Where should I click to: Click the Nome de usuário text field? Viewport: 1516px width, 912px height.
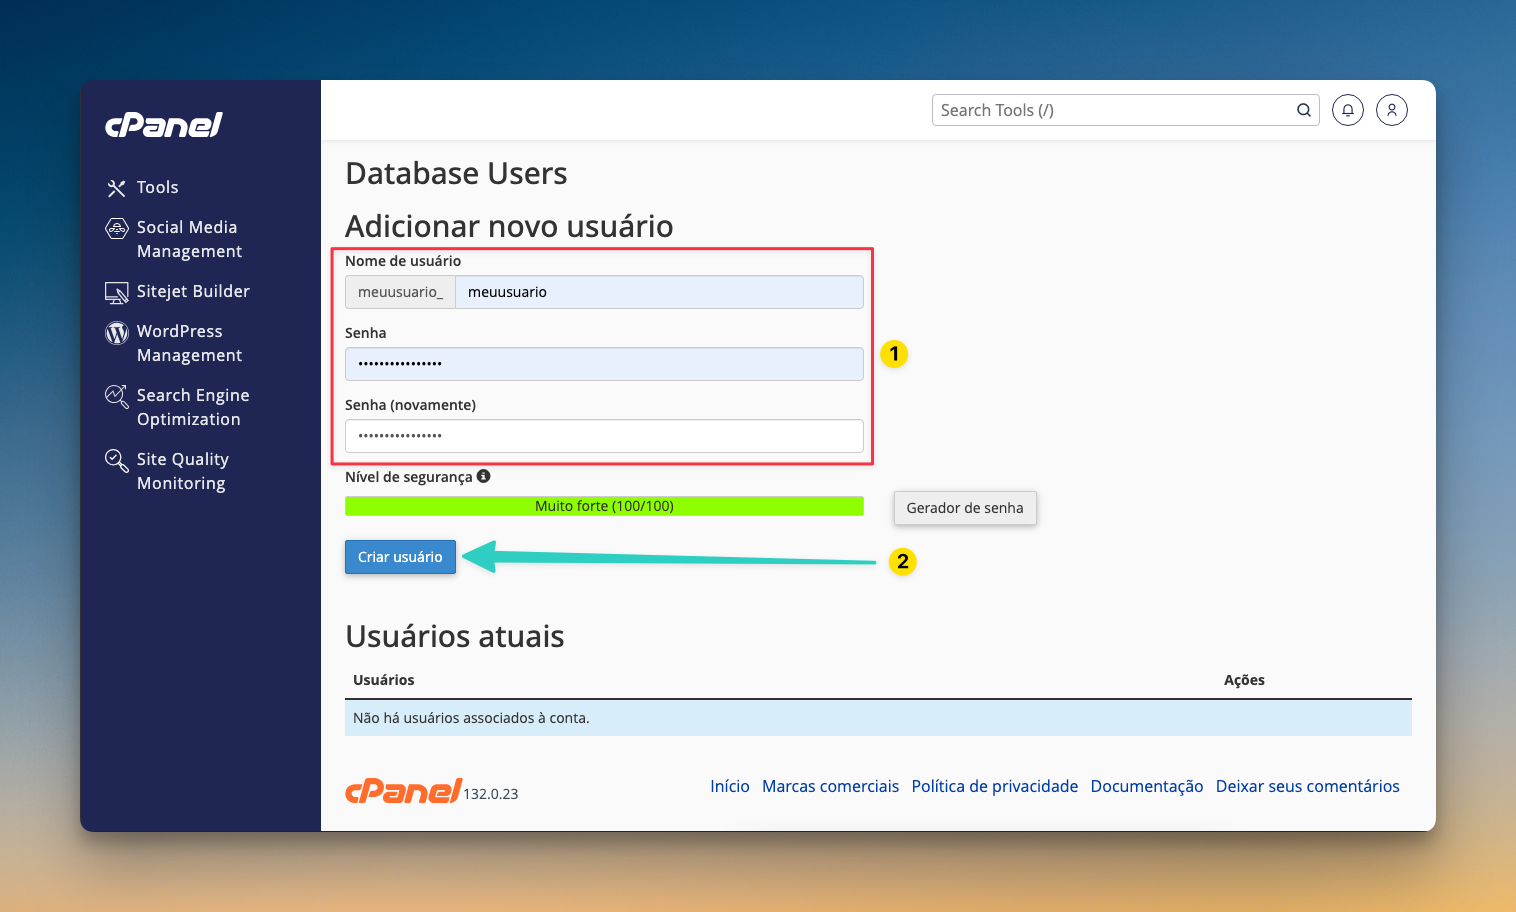(658, 292)
